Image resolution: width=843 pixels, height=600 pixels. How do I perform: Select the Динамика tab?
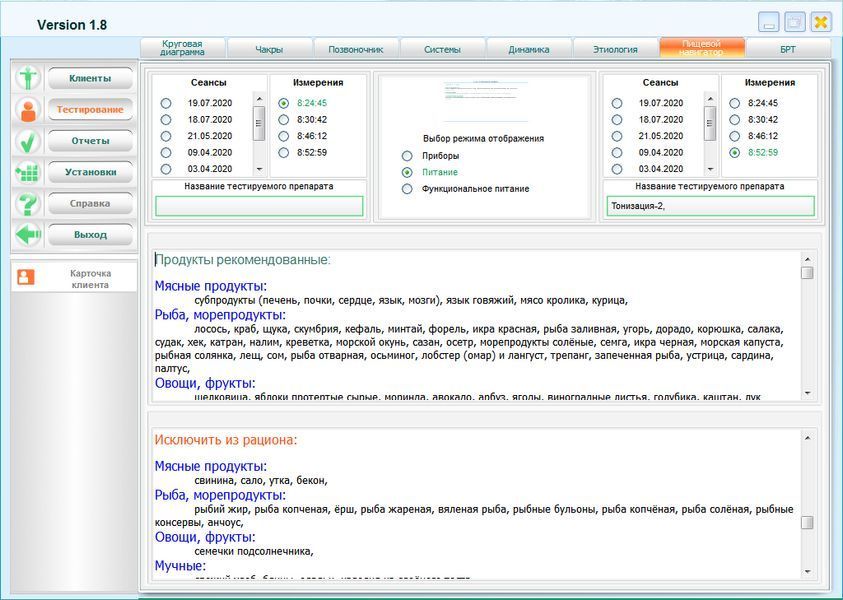[x=529, y=49]
